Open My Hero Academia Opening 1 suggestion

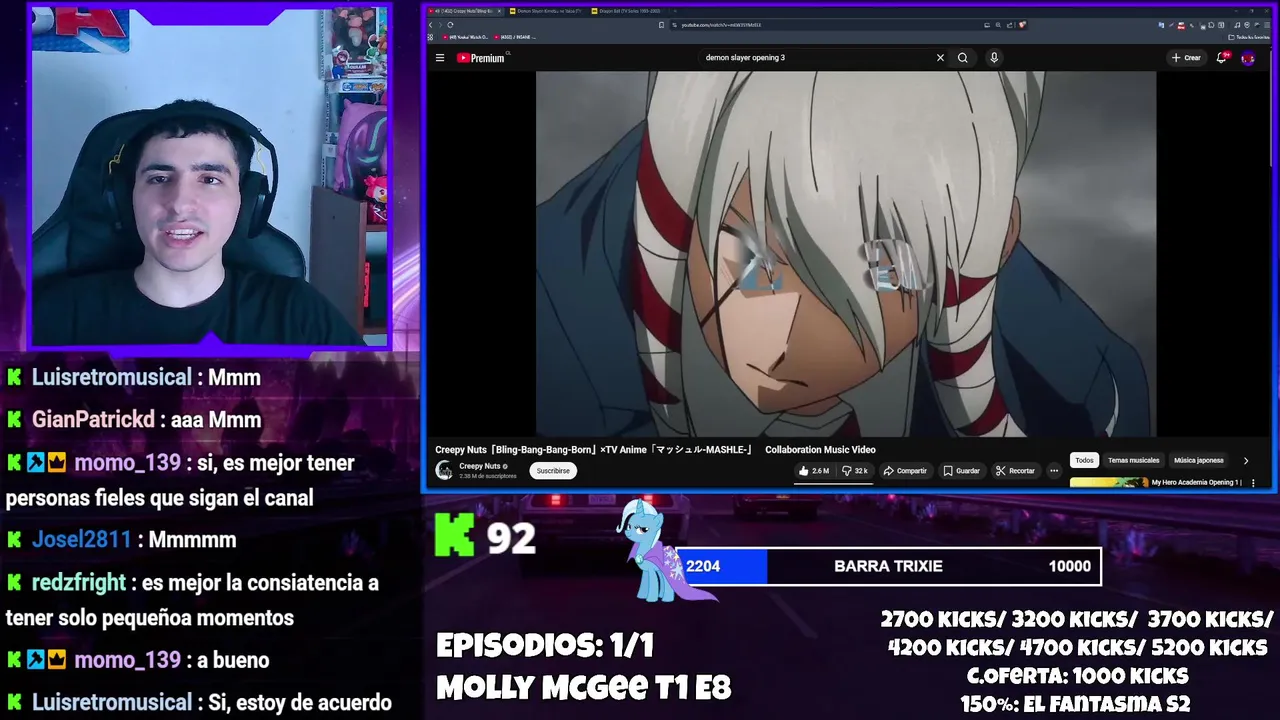1195,482
